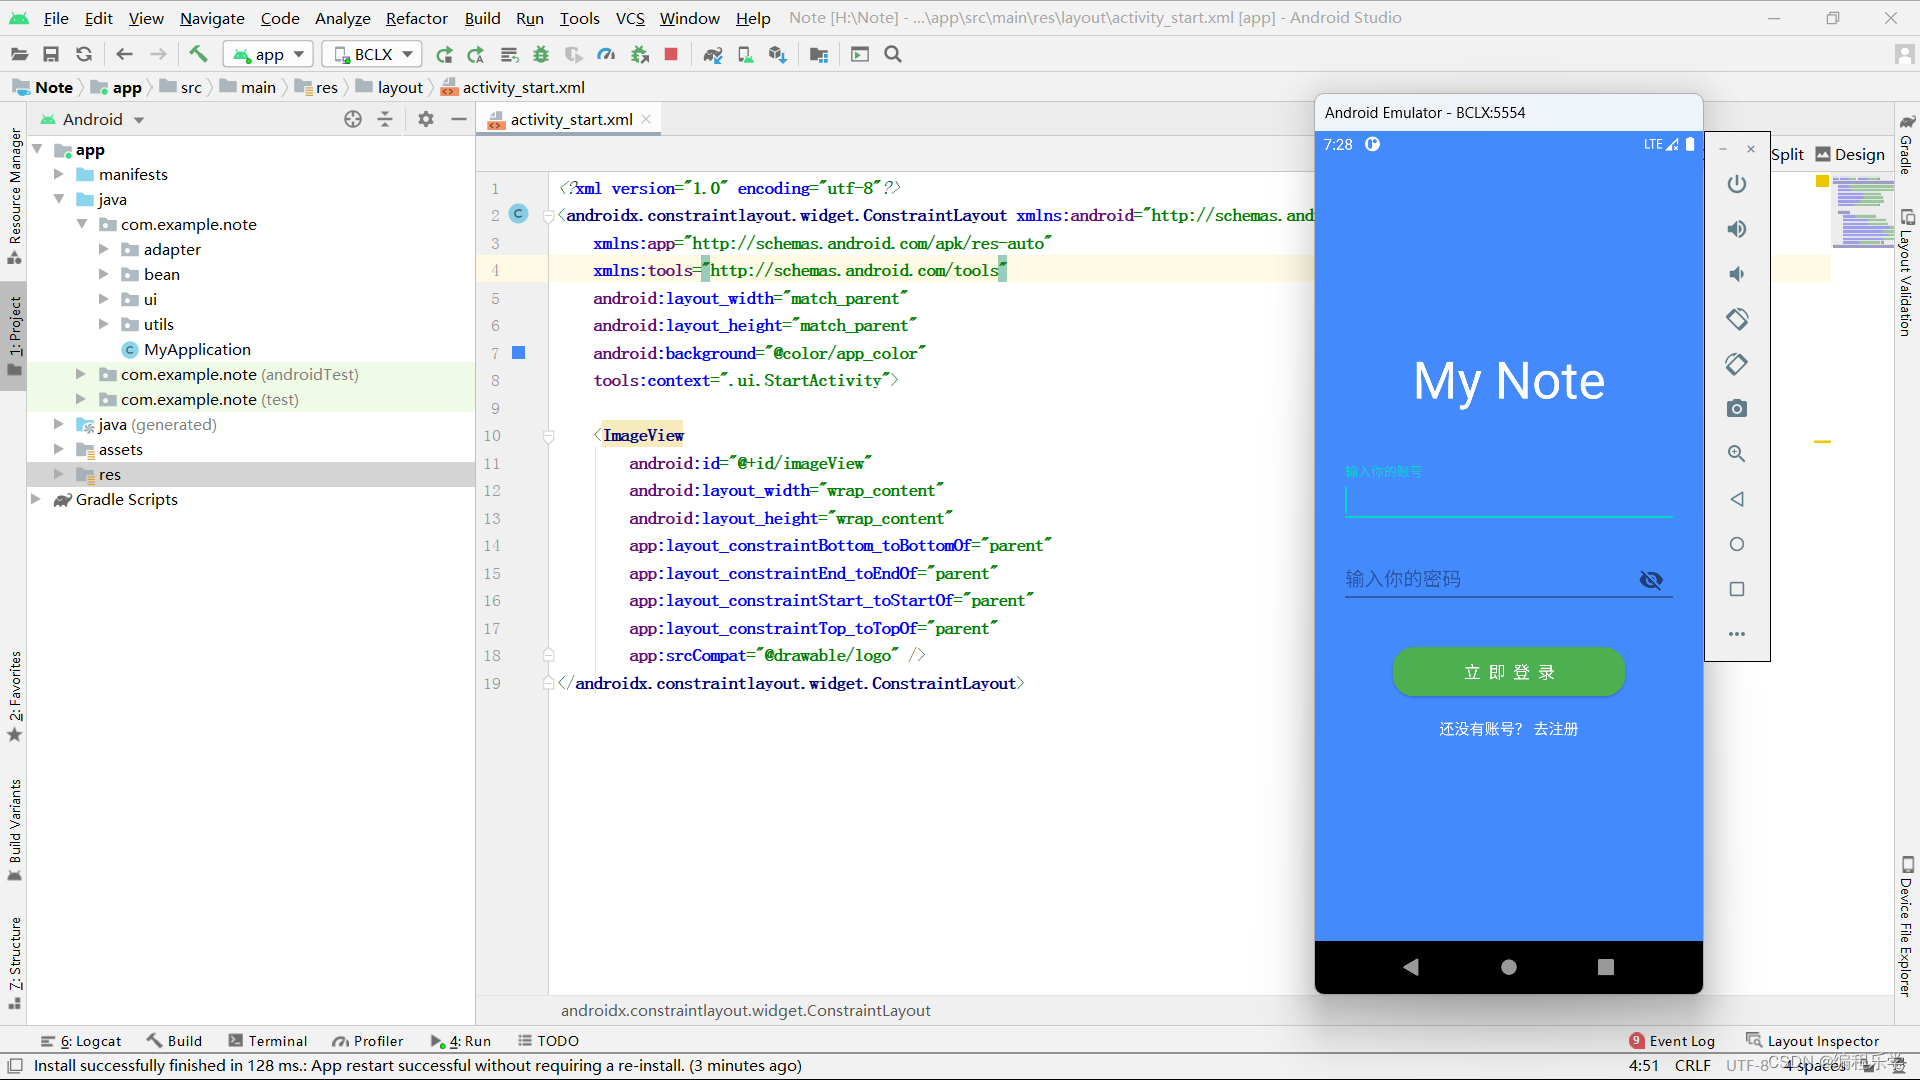Toggle password visibility eye icon
Screen dimensions: 1920x1080
click(1651, 580)
